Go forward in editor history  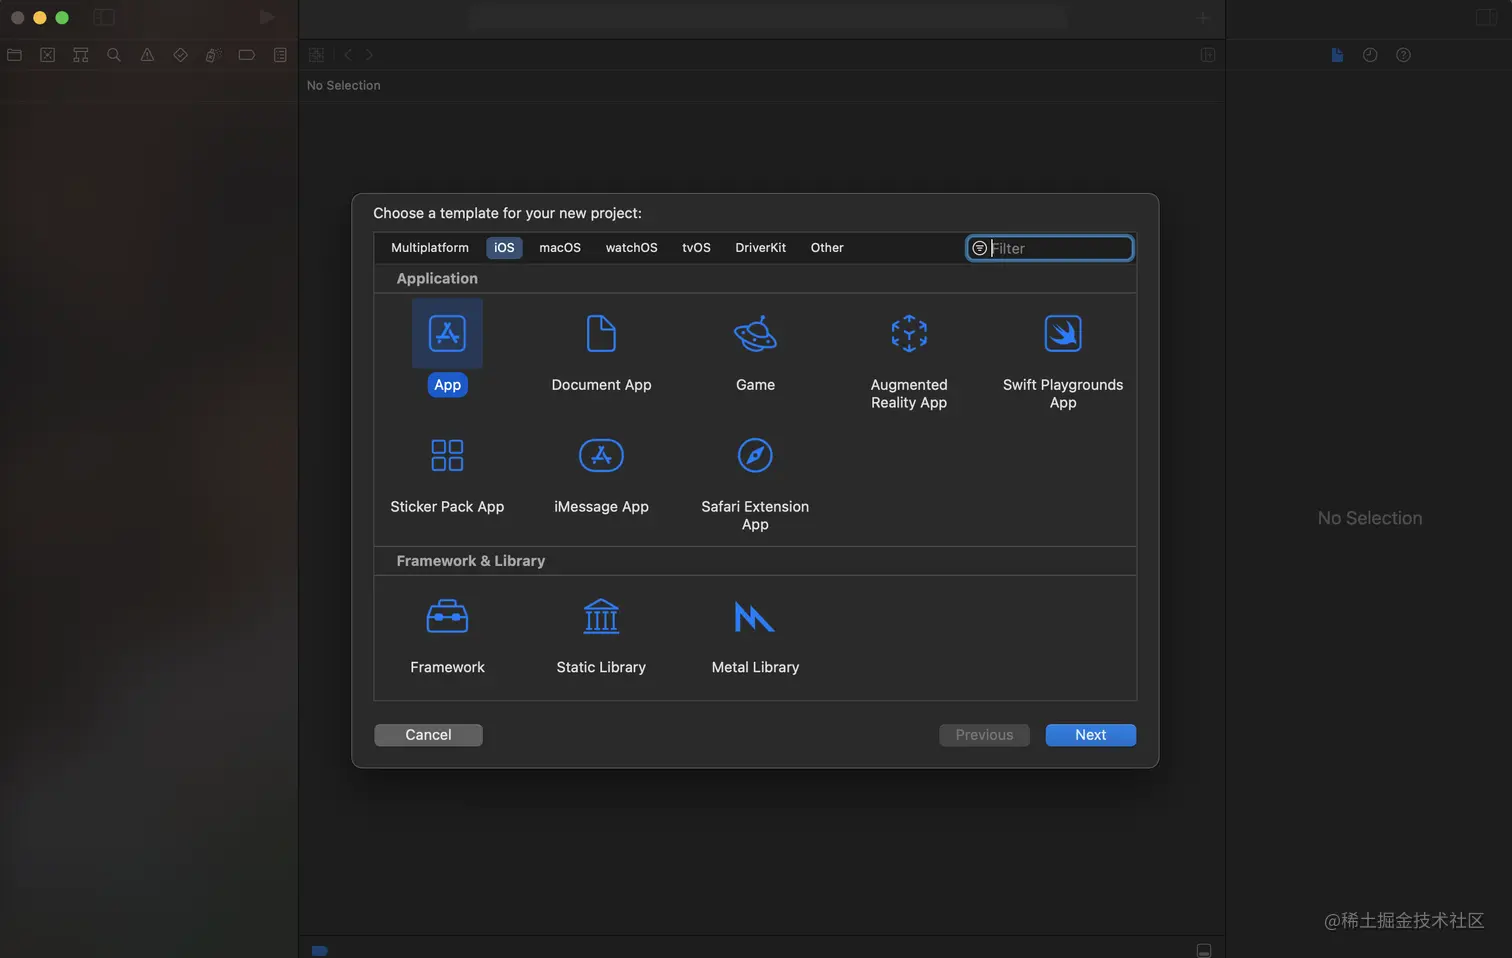click(x=369, y=55)
